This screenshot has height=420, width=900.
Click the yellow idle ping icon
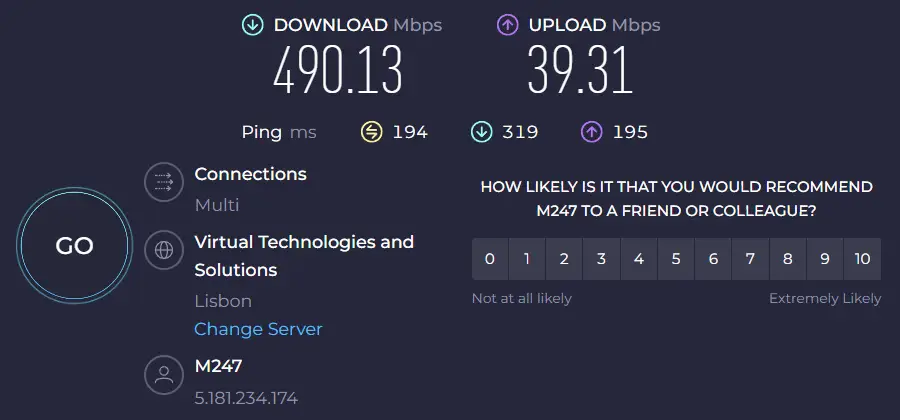tap(371, 133)
